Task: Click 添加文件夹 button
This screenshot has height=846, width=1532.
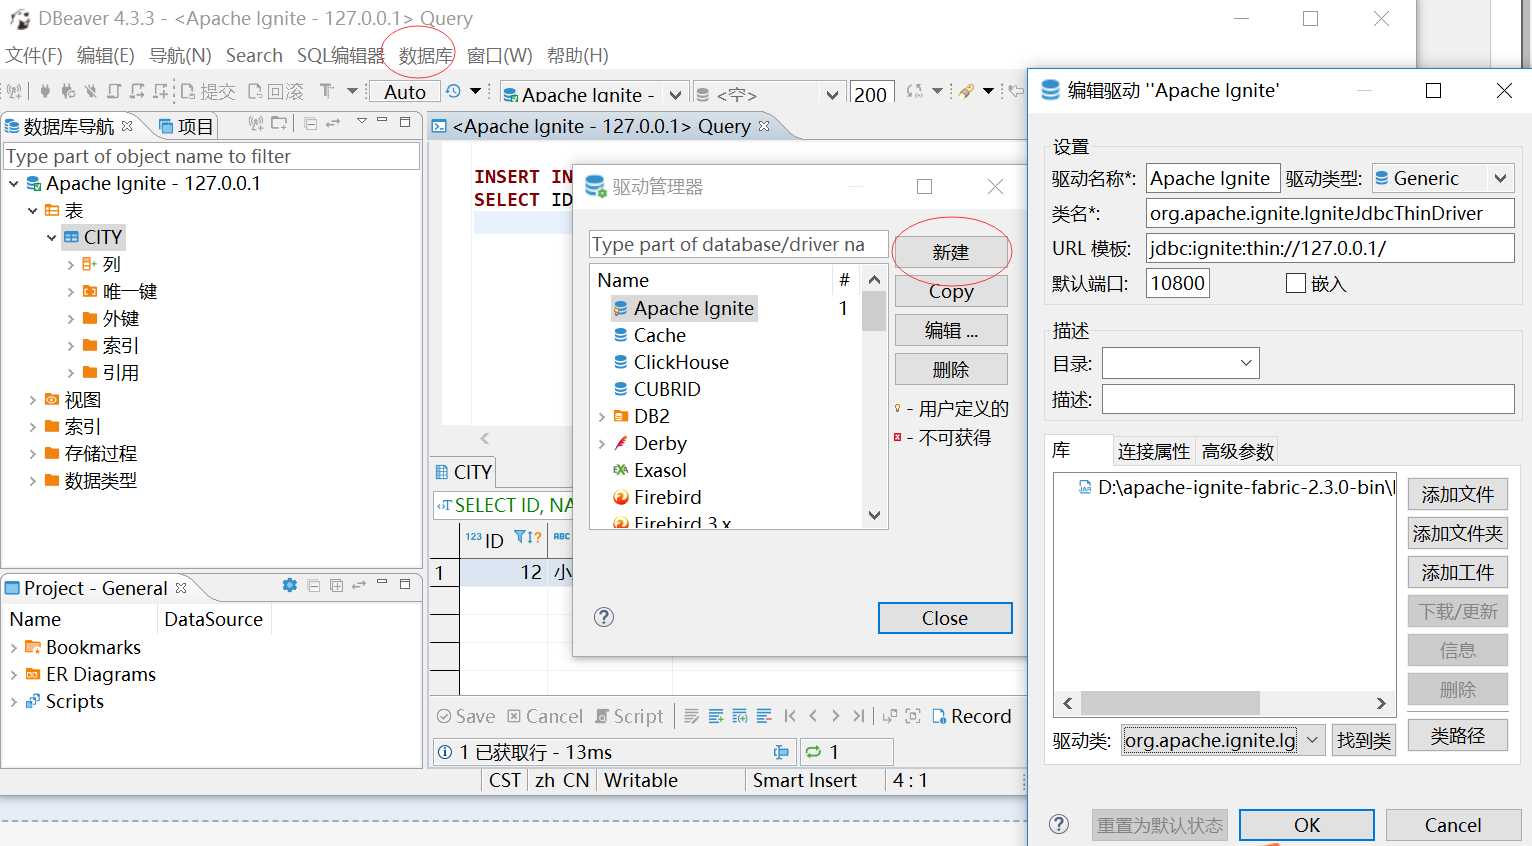Action: (1457, 533)
